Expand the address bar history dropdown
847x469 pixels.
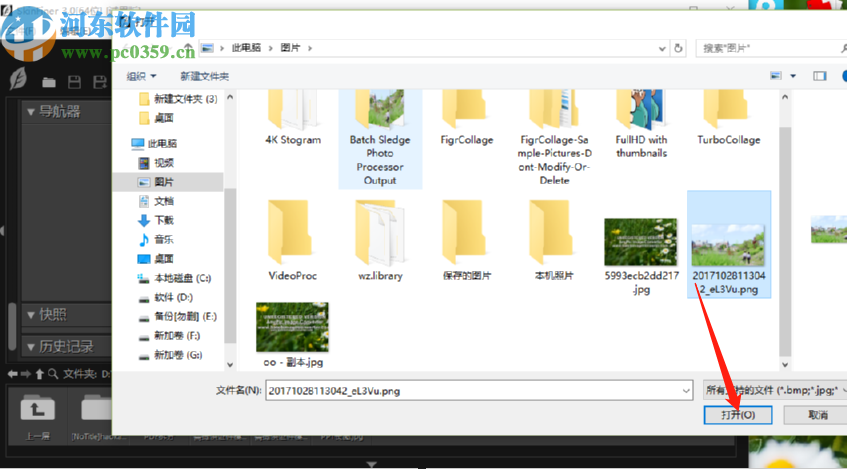[662, 48]
